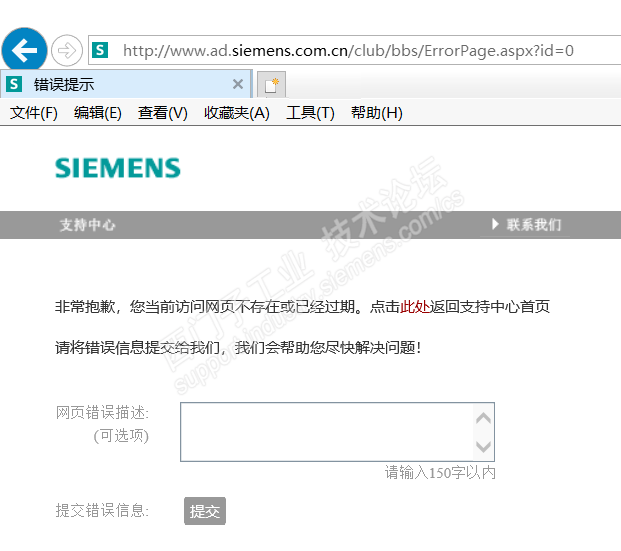Click the Siemens favicon in address bar

pos(99,50)
